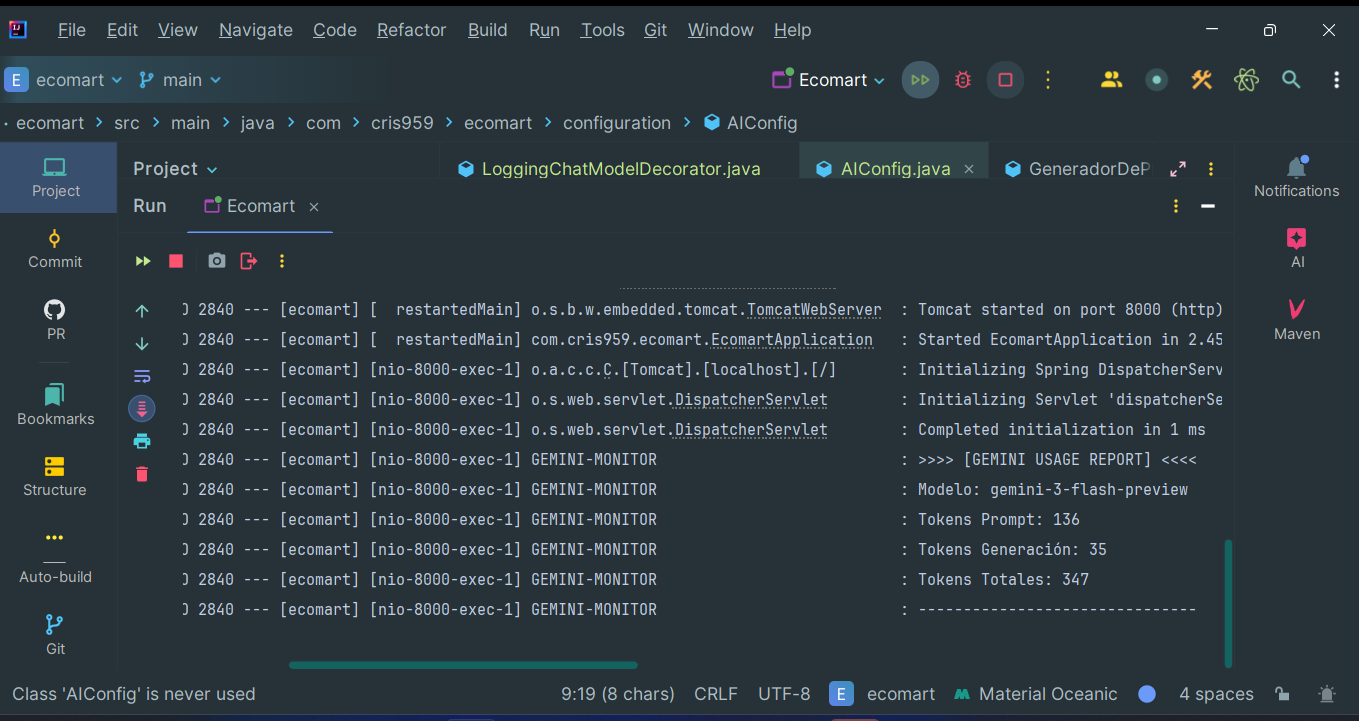This screenshot has height=721, width=1359.
Task: Open Search Everywhere magnifier icon
Action: pos(1291,80)
